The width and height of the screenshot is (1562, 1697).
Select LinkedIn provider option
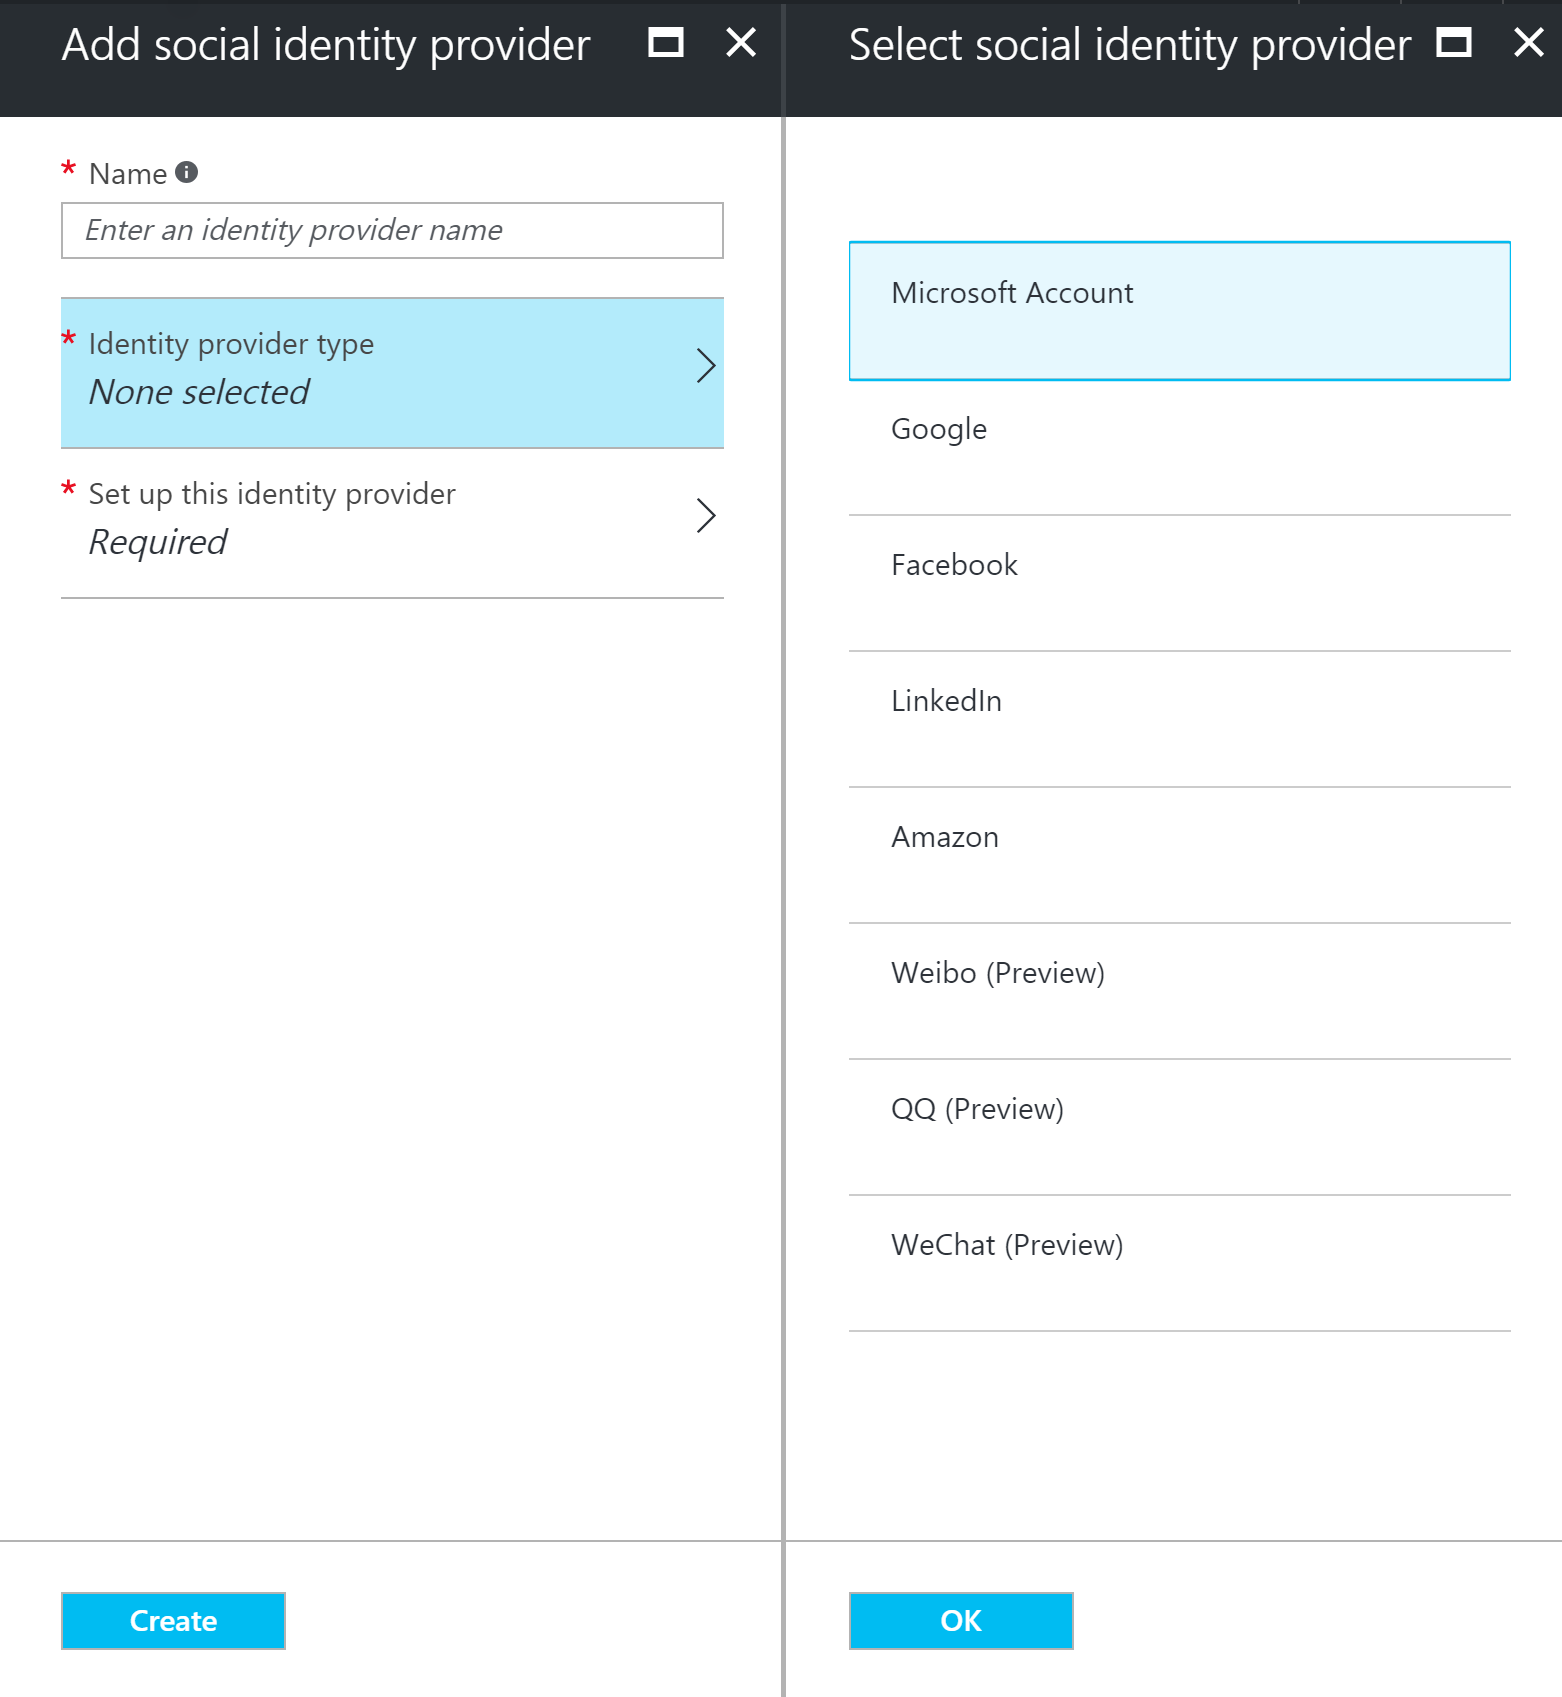[1179, 720]
